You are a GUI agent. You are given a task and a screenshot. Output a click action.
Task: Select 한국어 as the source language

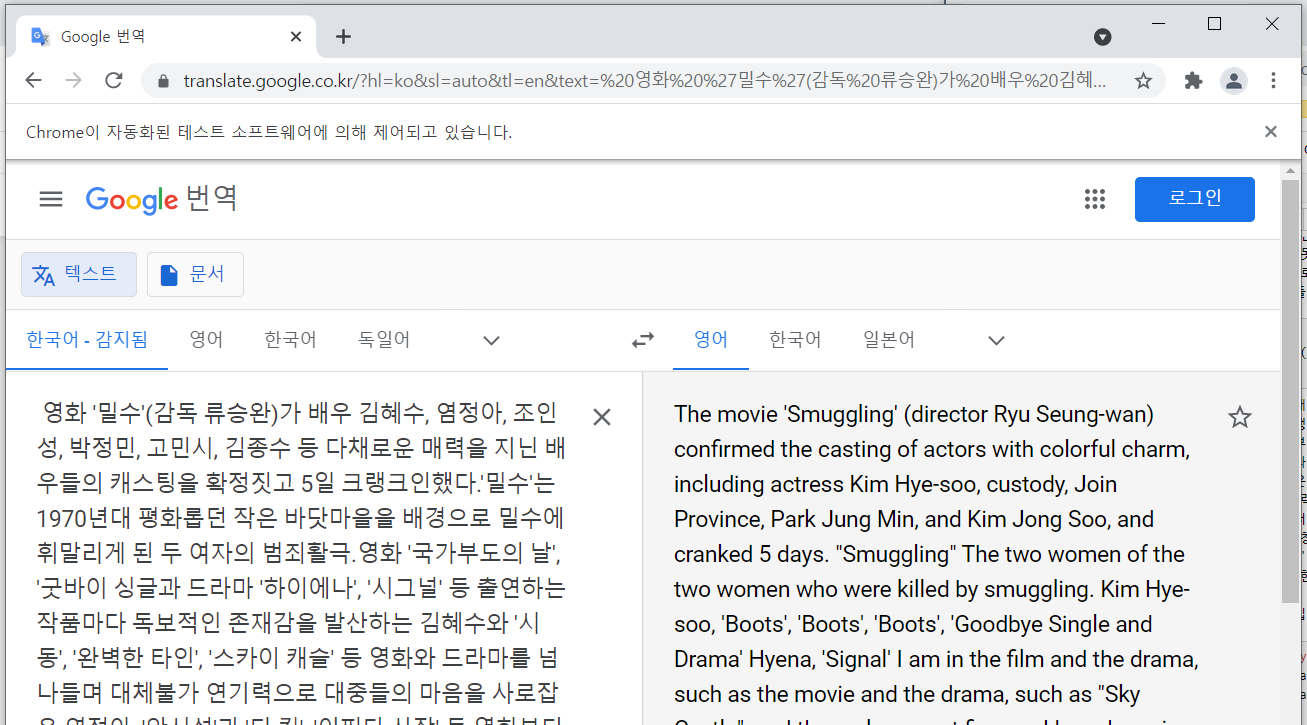(x=290, y=340)
